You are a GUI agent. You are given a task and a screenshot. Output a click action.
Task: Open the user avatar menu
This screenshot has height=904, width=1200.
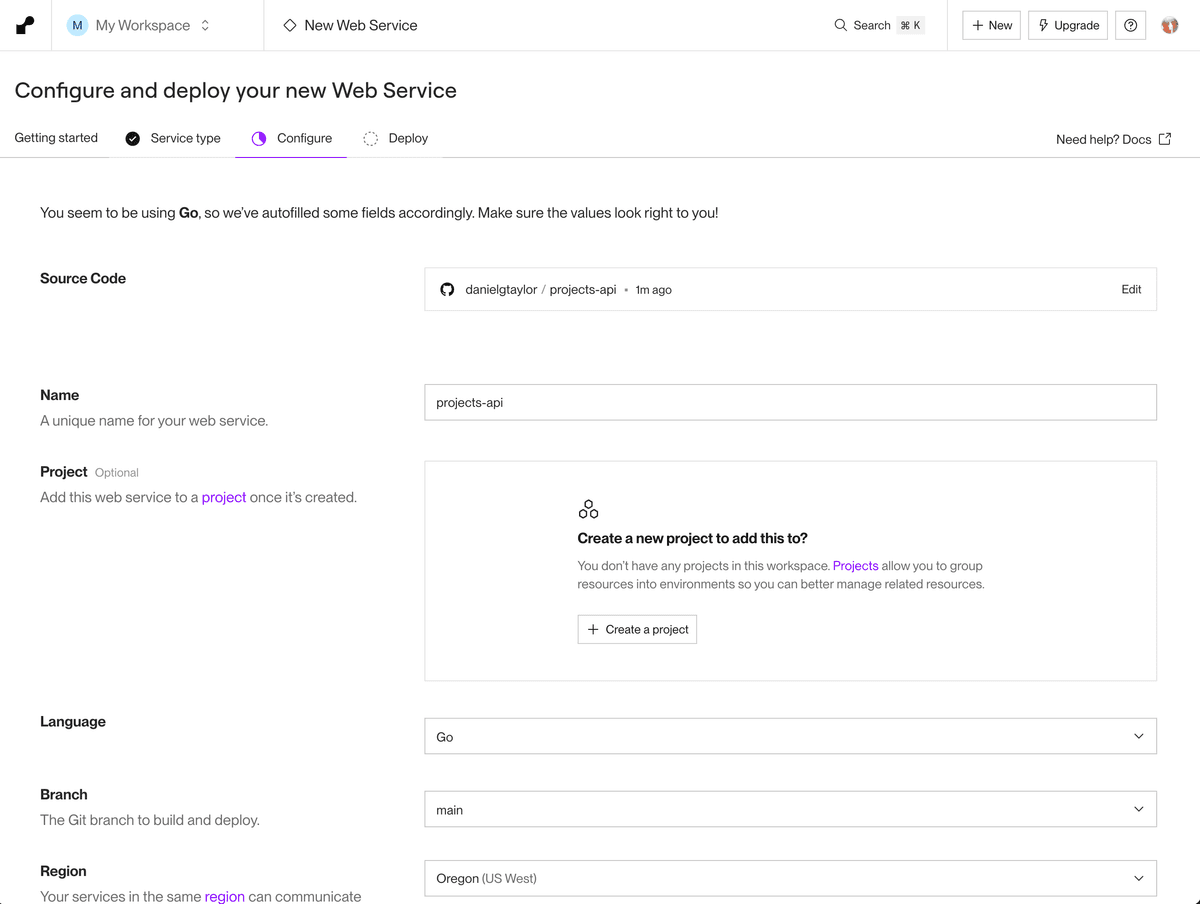[x=1169, y=25]
